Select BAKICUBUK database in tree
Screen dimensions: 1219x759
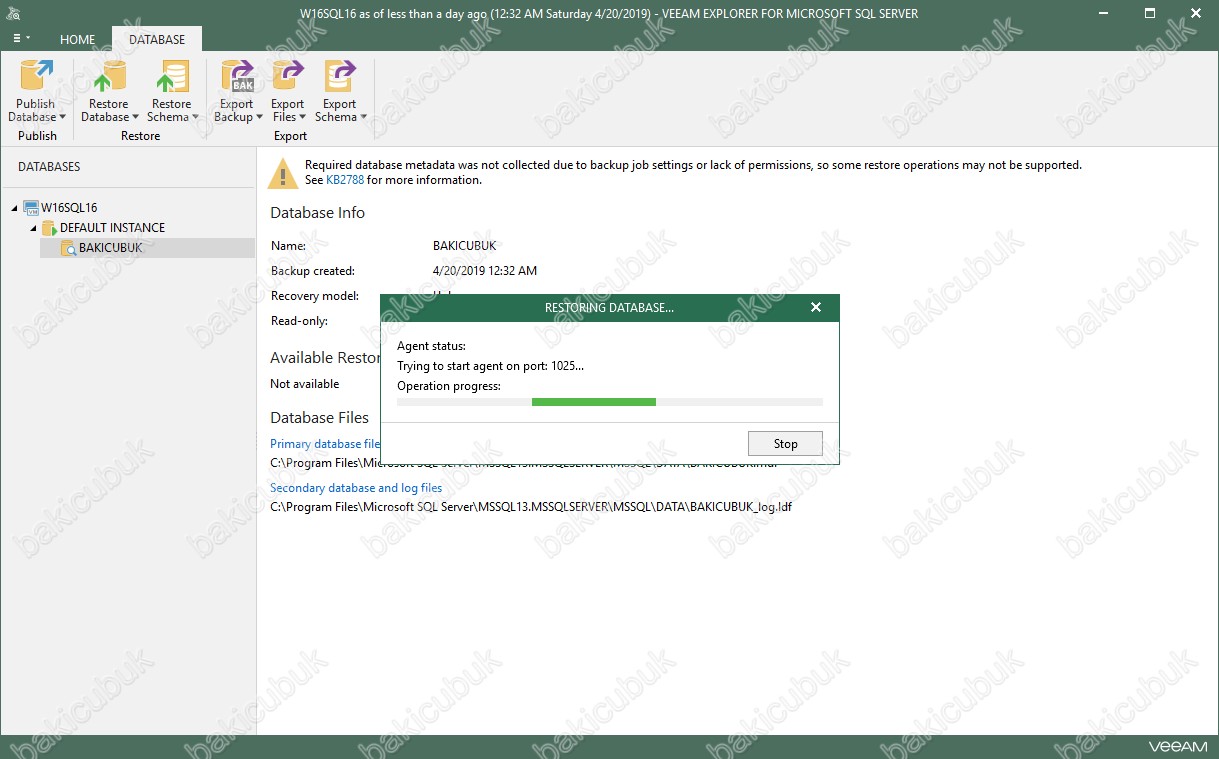tap(111, 248)
